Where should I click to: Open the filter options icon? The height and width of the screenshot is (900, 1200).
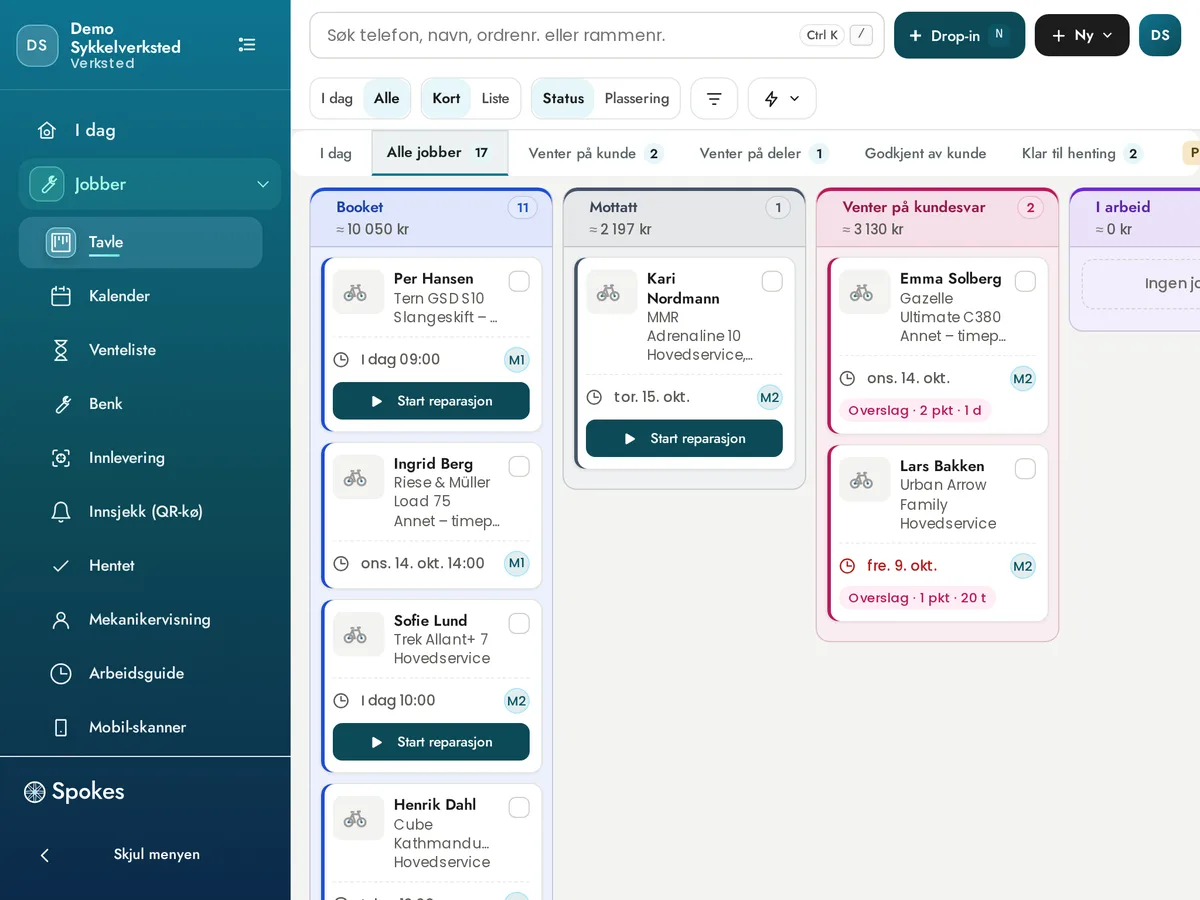pyautogui.click(x=714, y=99)
